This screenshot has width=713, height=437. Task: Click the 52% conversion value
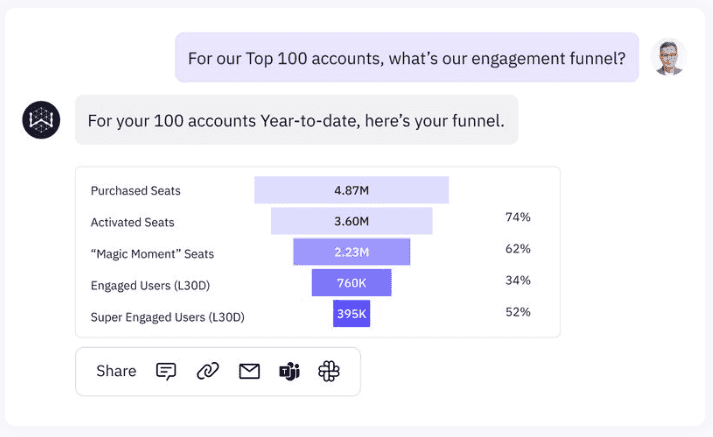pyautogui.click(x=518, y=312)
